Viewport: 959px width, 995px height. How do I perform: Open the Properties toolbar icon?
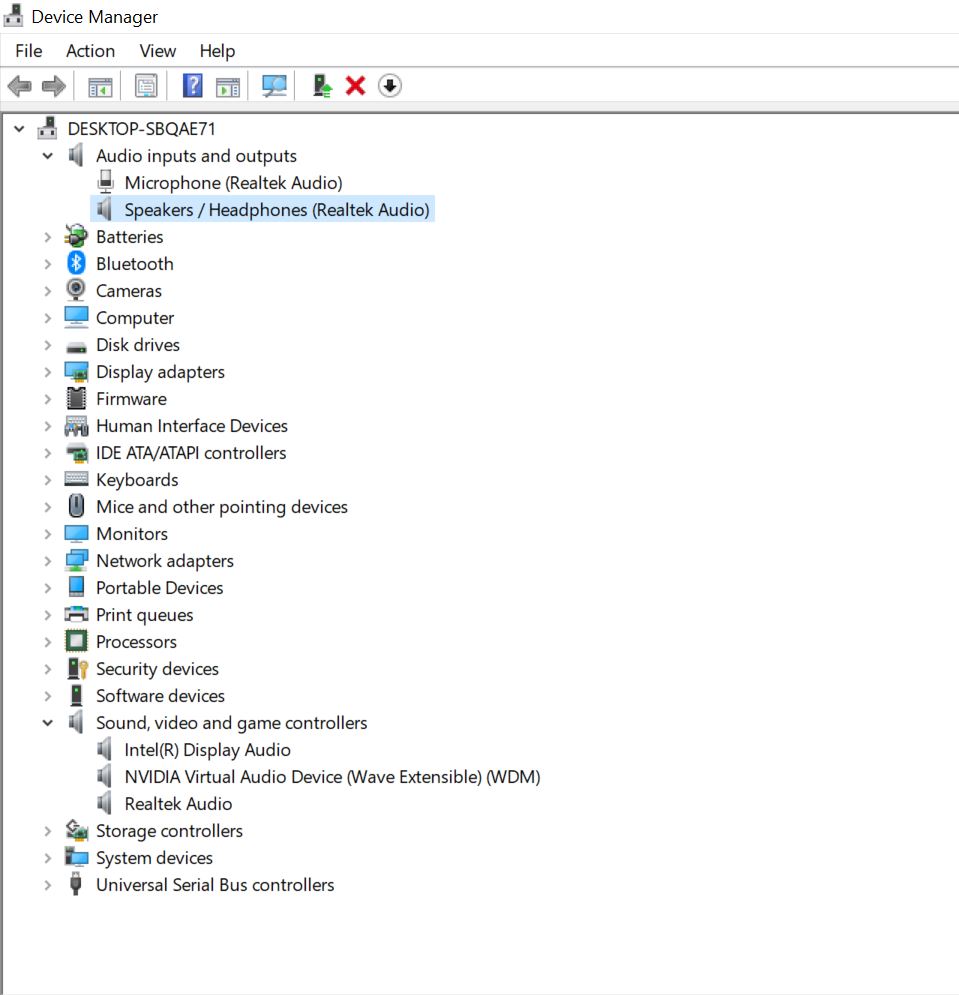[146, 86]
